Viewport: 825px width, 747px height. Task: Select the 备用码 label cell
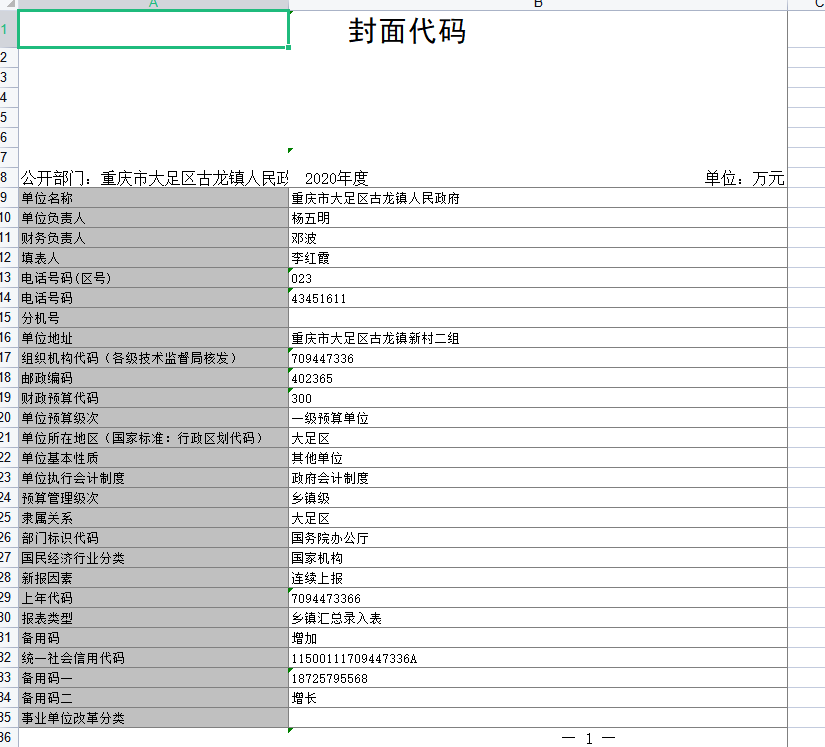pyautogui.click(x=153, y=638)
